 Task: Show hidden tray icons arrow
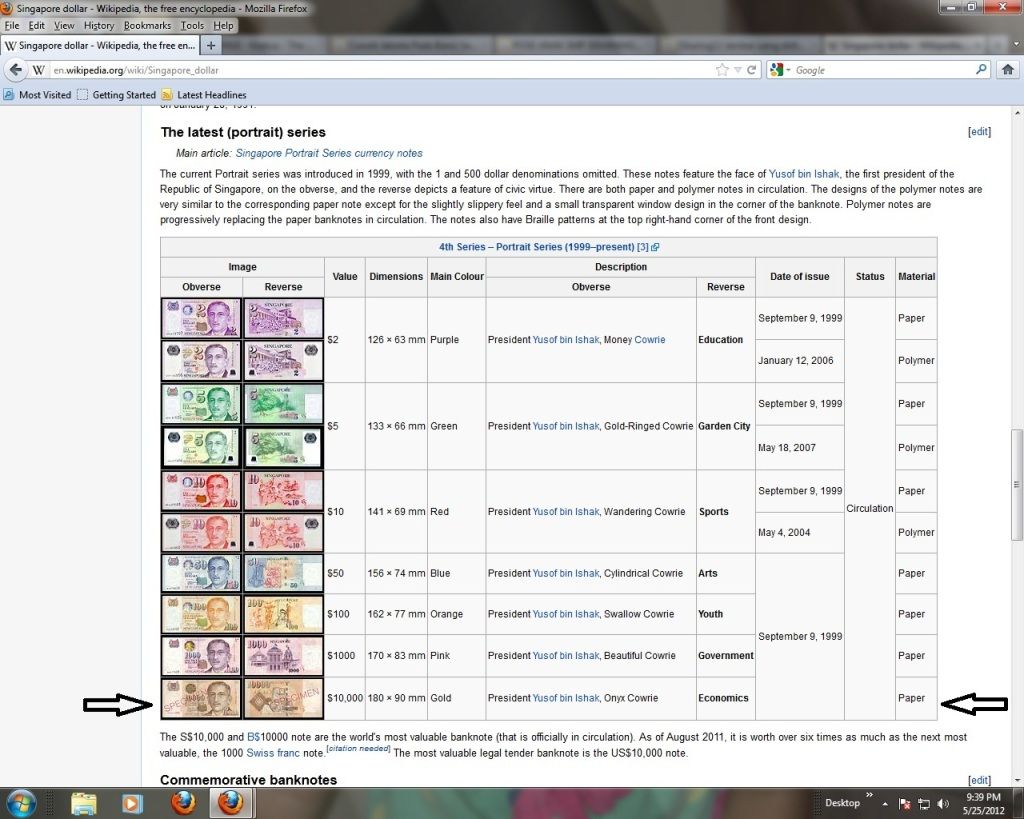tap(885, 803)
